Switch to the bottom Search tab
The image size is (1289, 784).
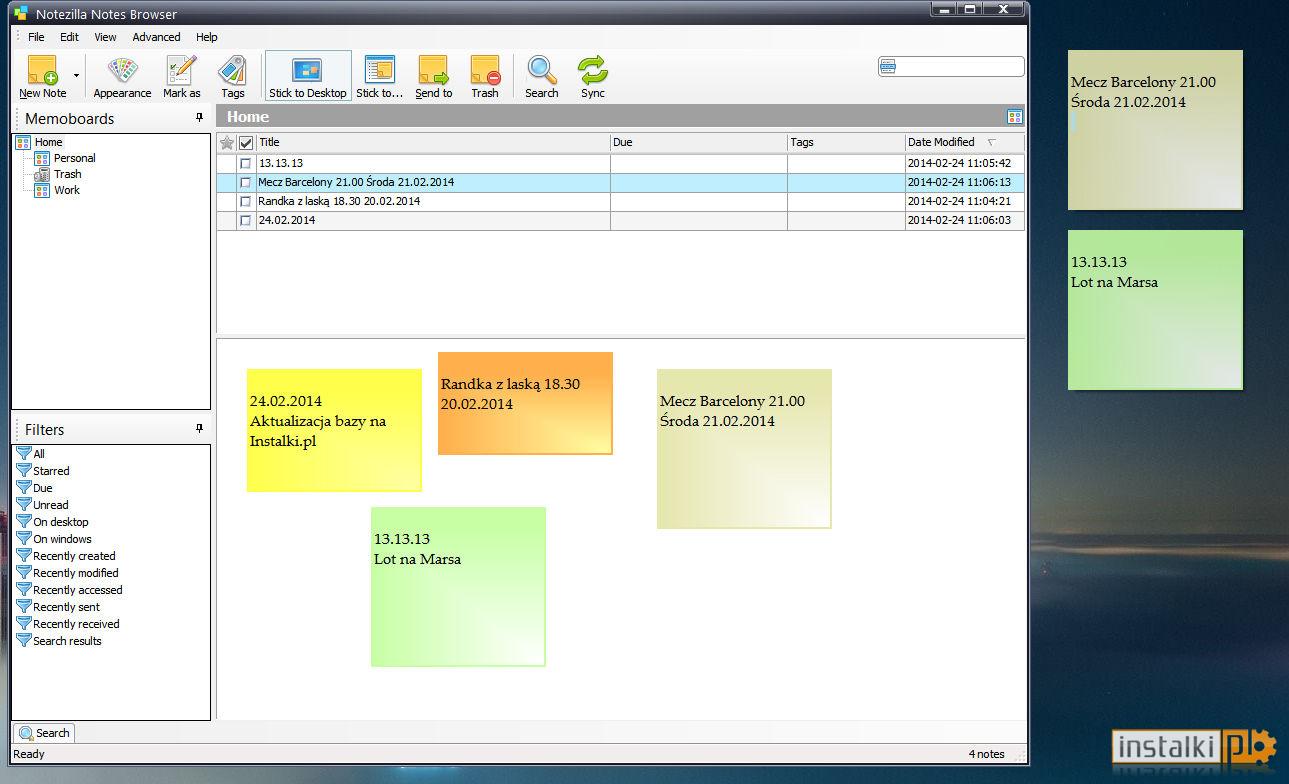tap(44, 733)
